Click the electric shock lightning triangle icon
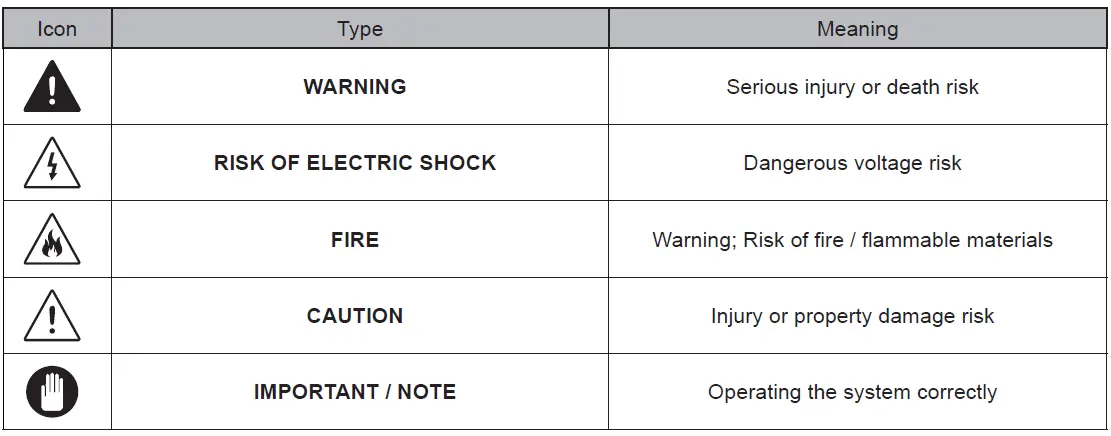This screenshot has height=436, width=1111. coord(52,165)
